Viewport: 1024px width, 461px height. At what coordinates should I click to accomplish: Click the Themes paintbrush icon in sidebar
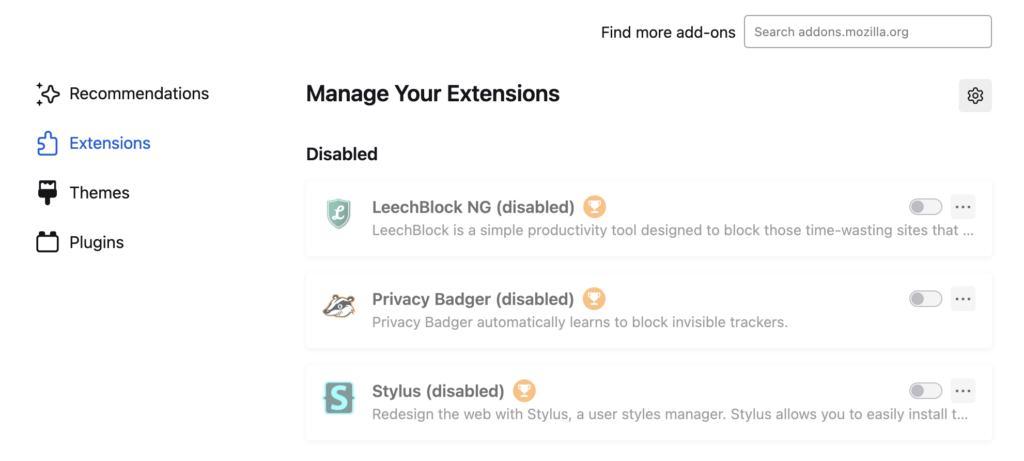tap(47, 193)
